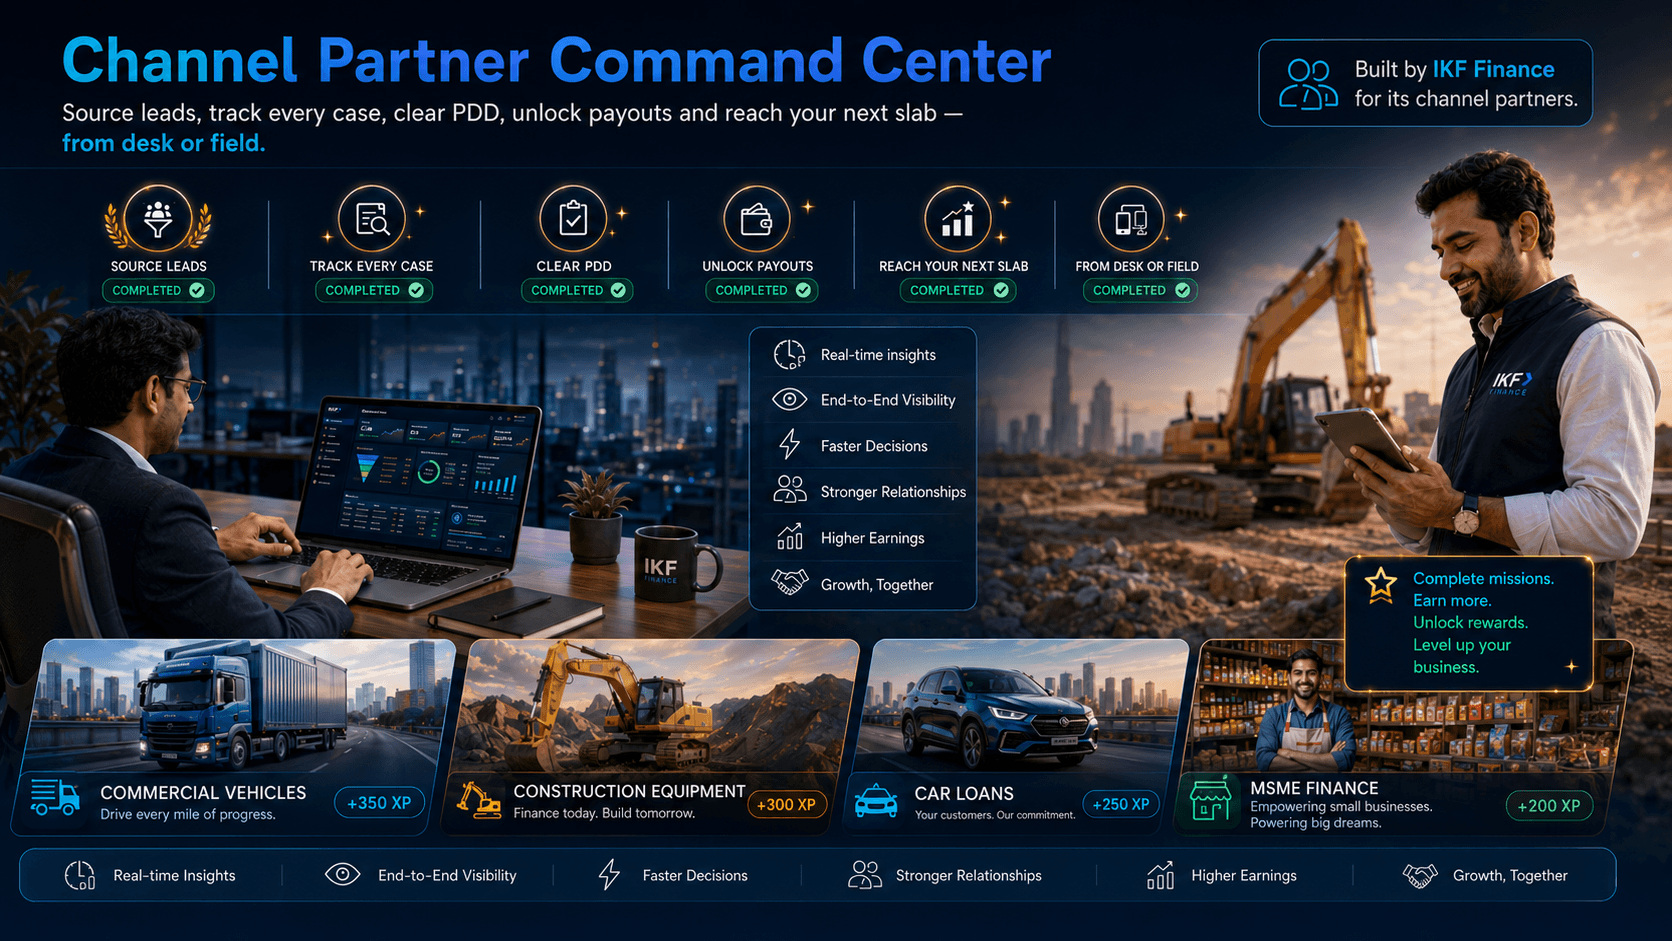Click the Completed badge under Clear PDD
The width and height of the screenshot is (1672, 941).
[x=577, y=291]
